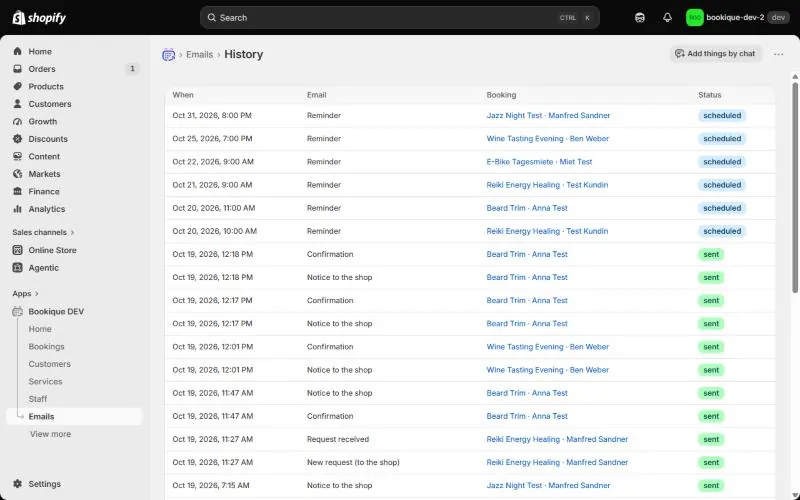Image resolution: width=800 pixels, height=500 pixels.
Task: Click the Home house icon in sidebar
Action: [17, 52]
